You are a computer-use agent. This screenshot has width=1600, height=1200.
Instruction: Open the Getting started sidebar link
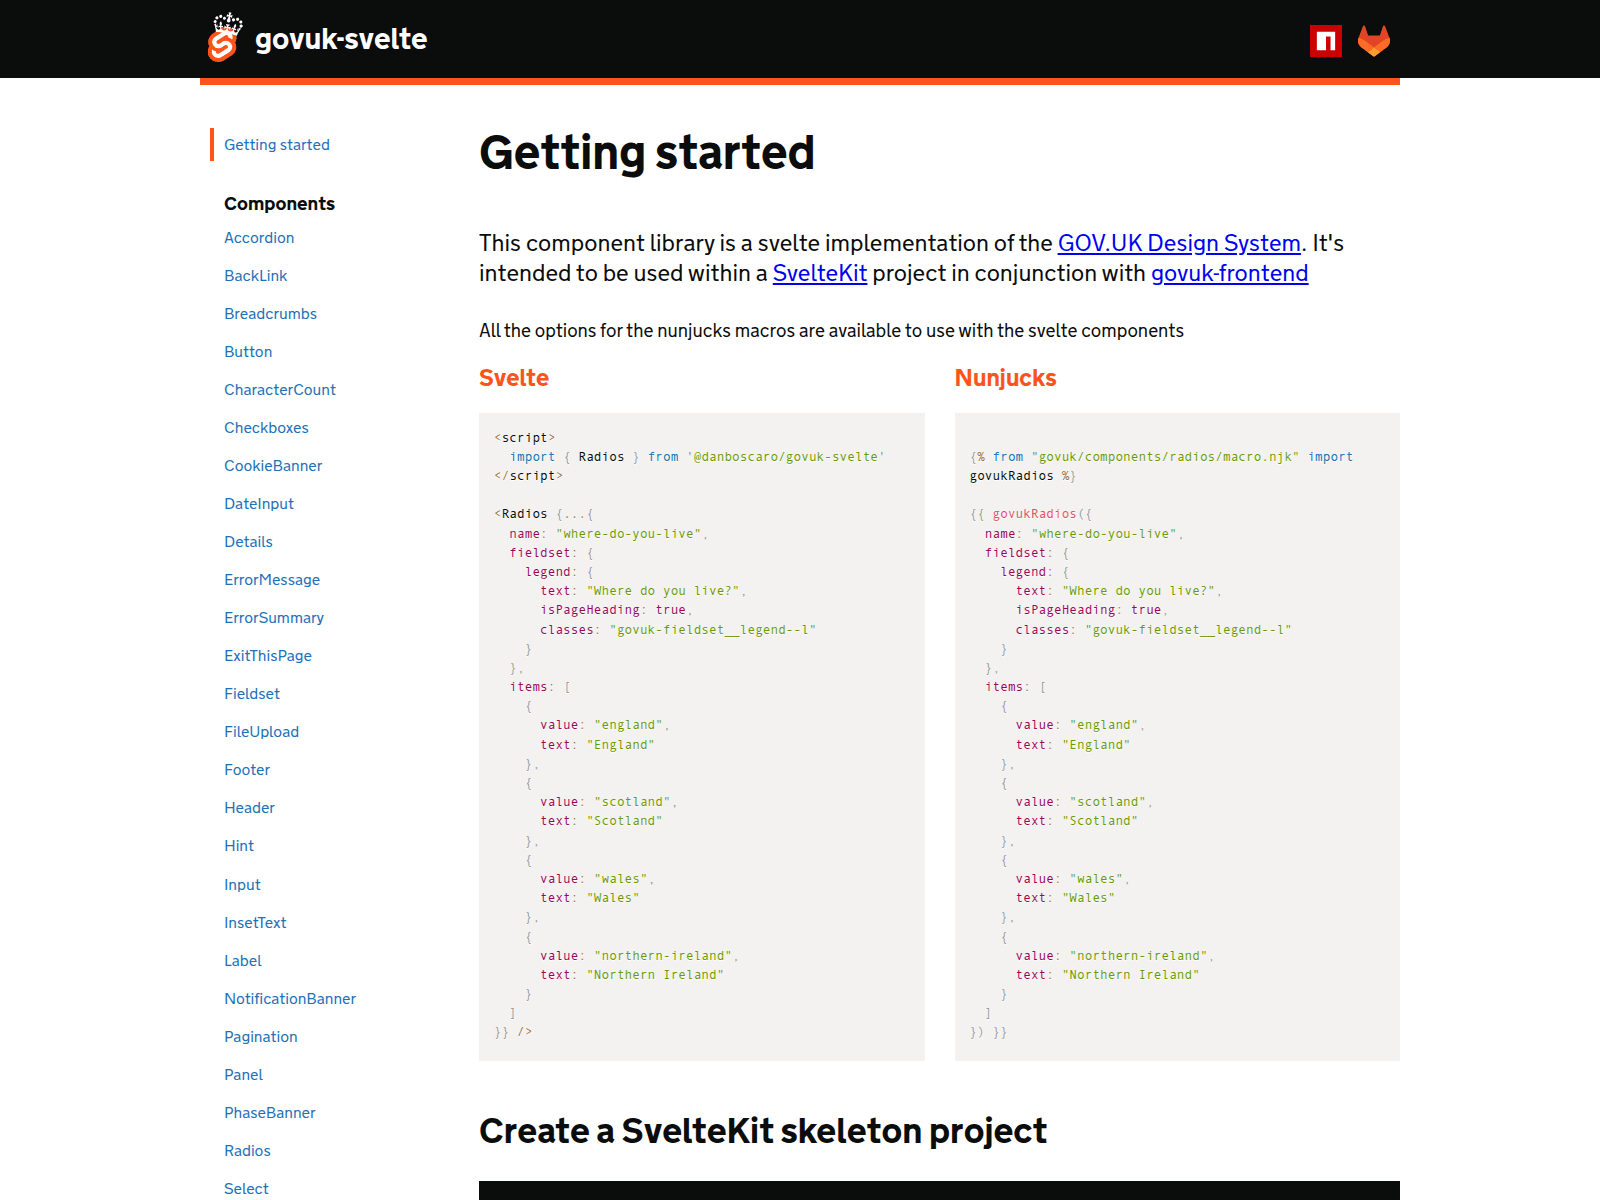point(277,145)
